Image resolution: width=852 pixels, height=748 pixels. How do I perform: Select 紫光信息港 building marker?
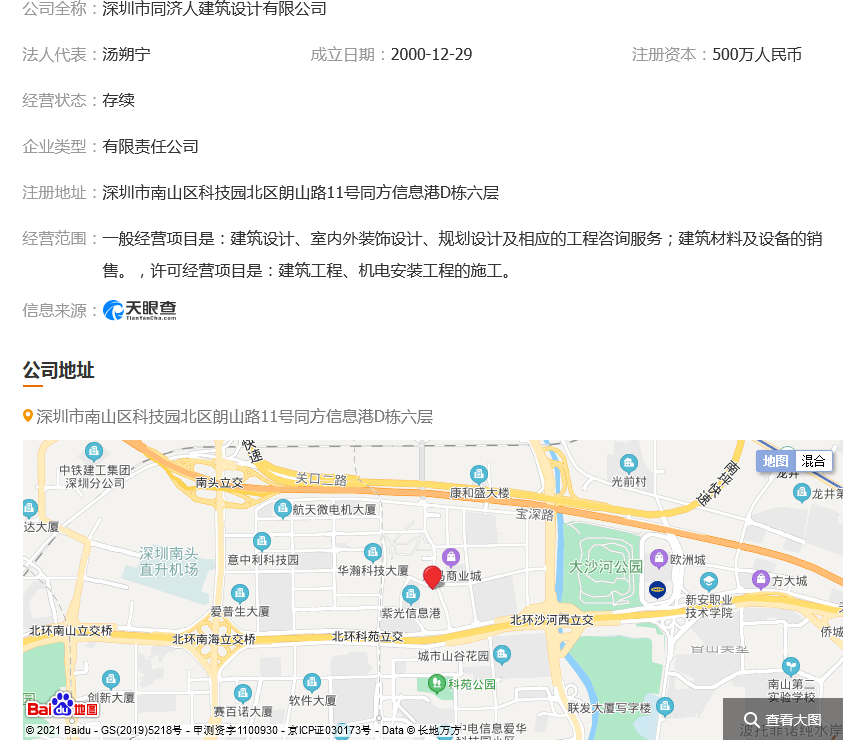coord(411,595)
